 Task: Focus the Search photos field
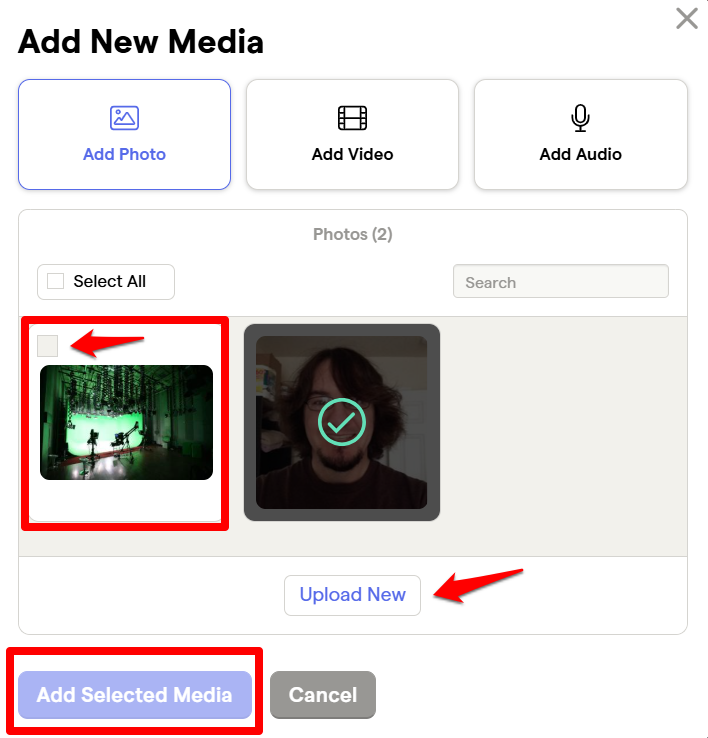(x=561, y=281)
